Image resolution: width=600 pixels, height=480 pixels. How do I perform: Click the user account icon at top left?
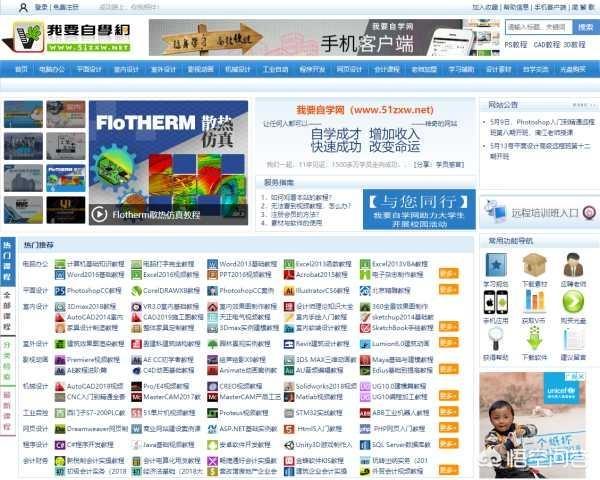[x=24, y=7]
